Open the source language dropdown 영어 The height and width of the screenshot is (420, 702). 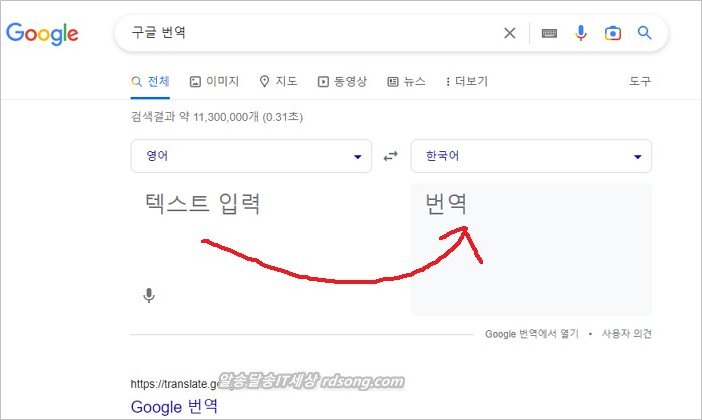click(251, 156)
